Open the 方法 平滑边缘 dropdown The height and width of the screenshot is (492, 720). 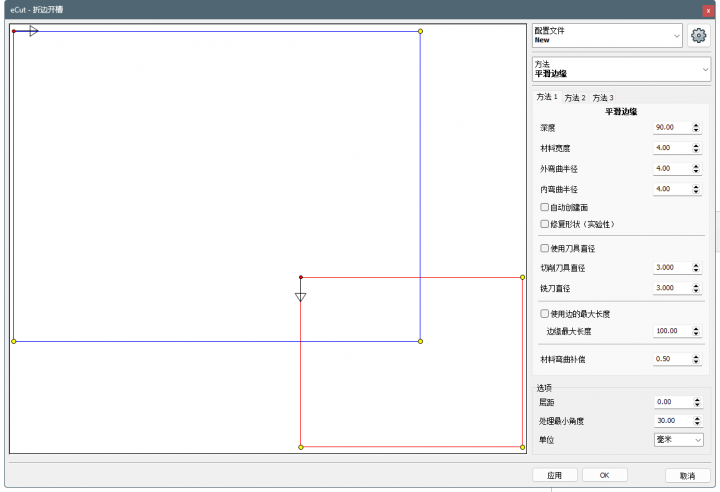coord(621,69)
